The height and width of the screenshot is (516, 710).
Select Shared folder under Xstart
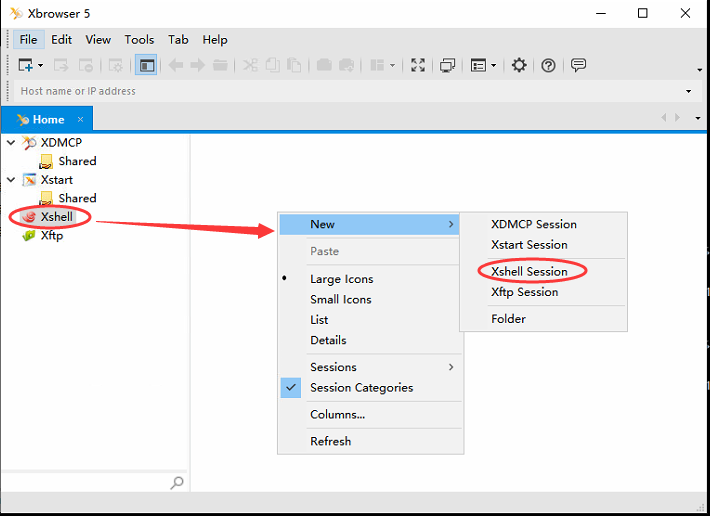click(x=77, y=198)
